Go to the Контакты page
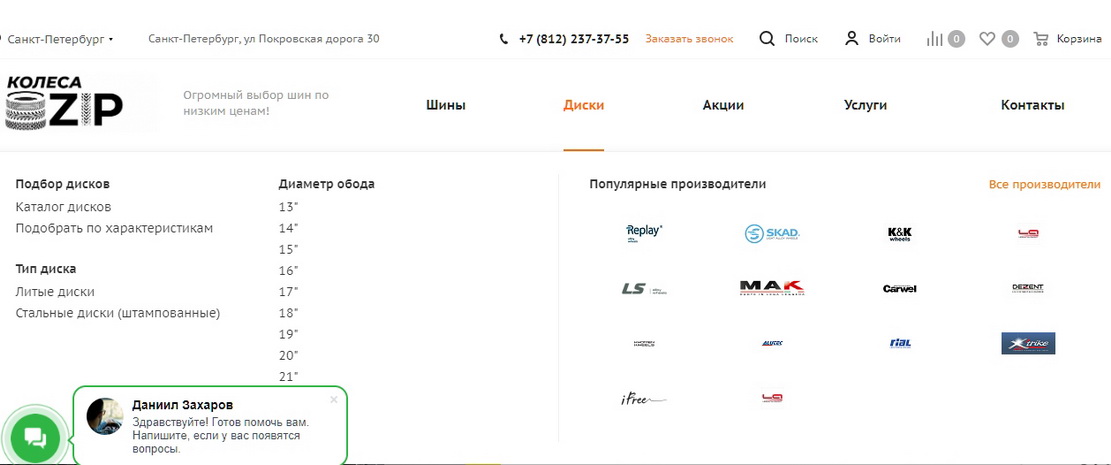 tap(1032, 105)
